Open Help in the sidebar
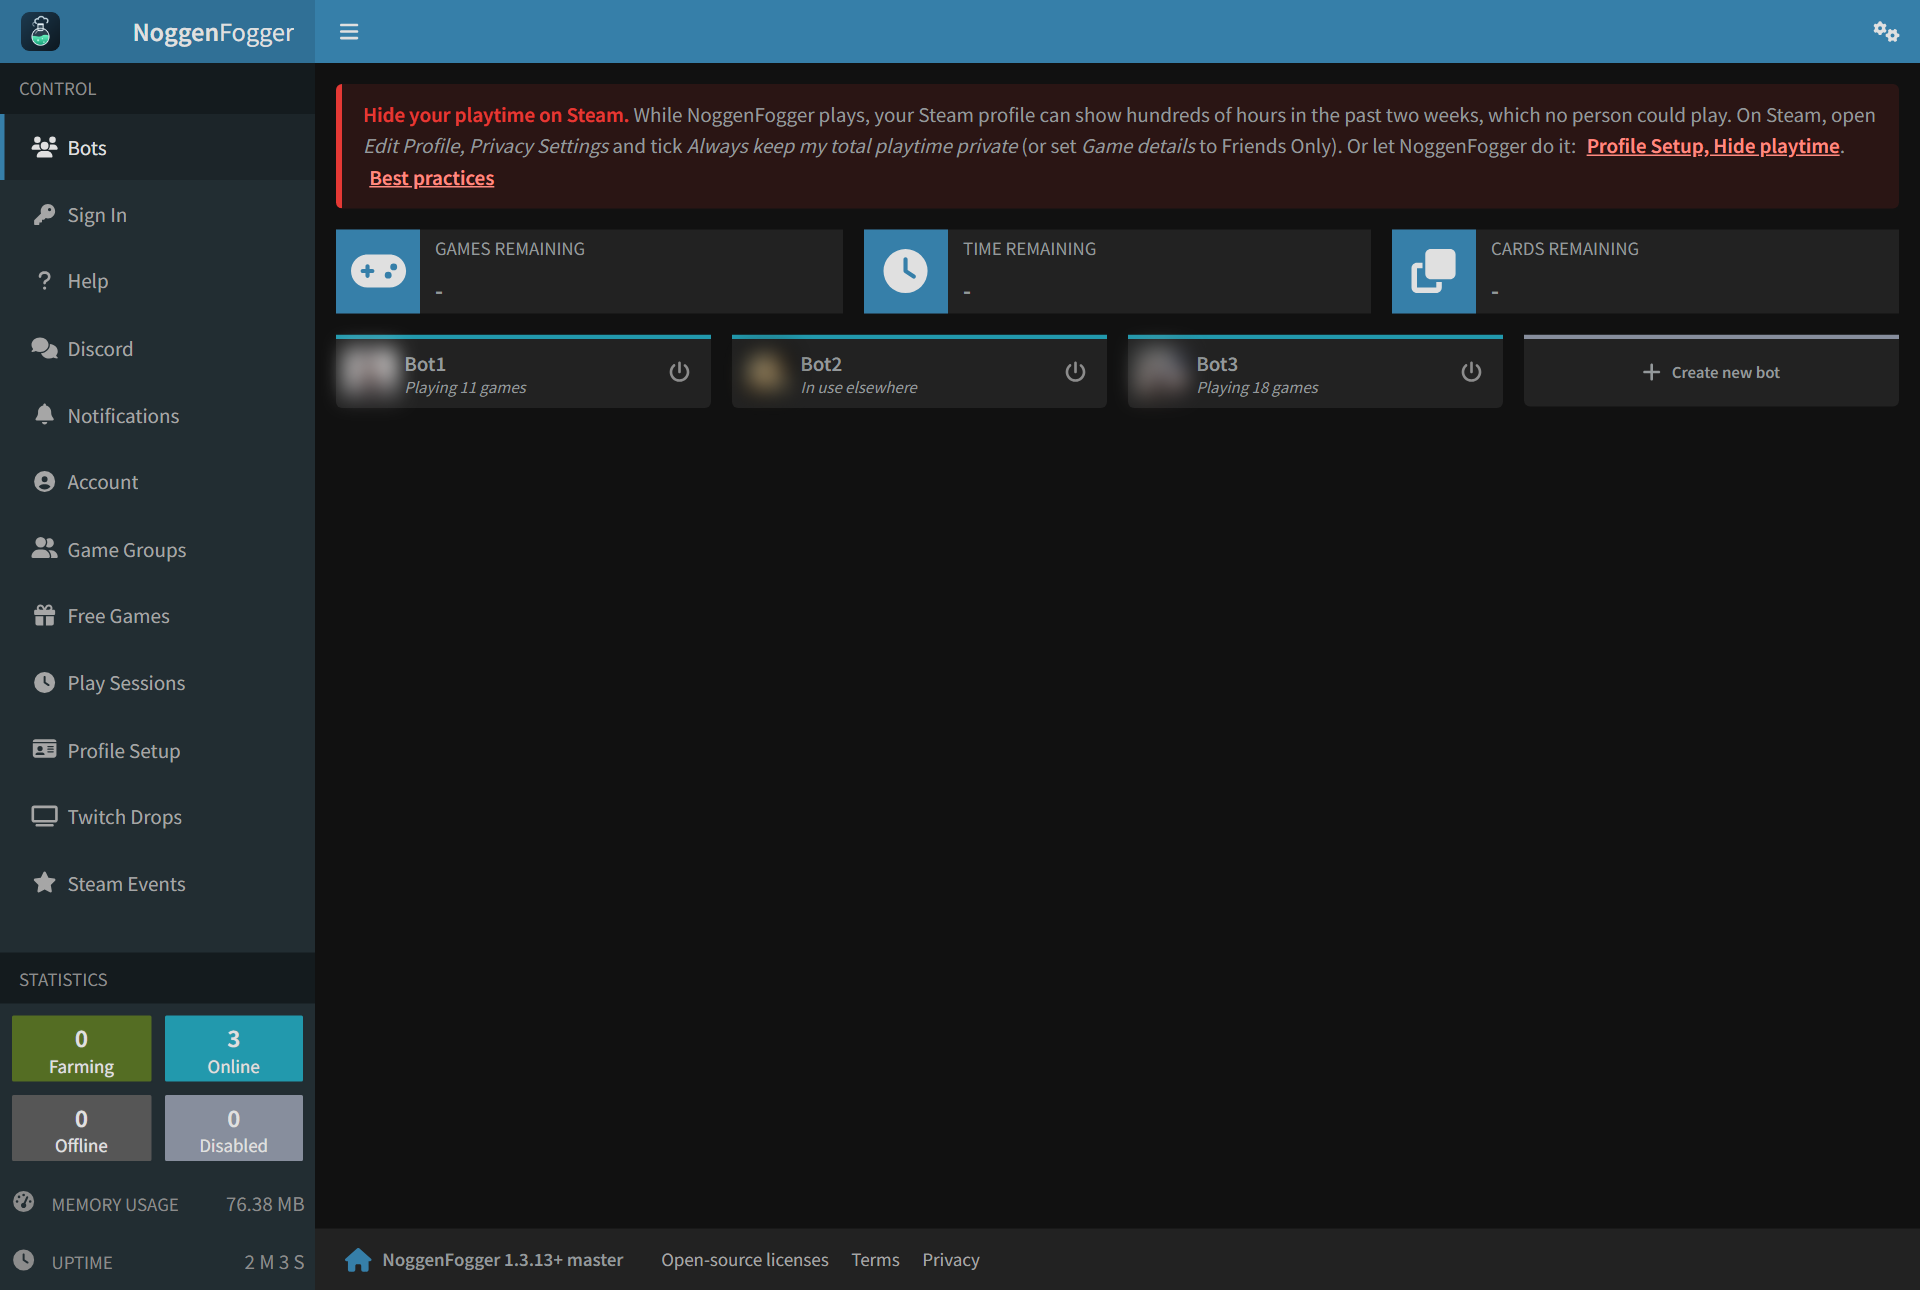Image resolution: width=1920 pixels, height=1290 pixels. 158,281
